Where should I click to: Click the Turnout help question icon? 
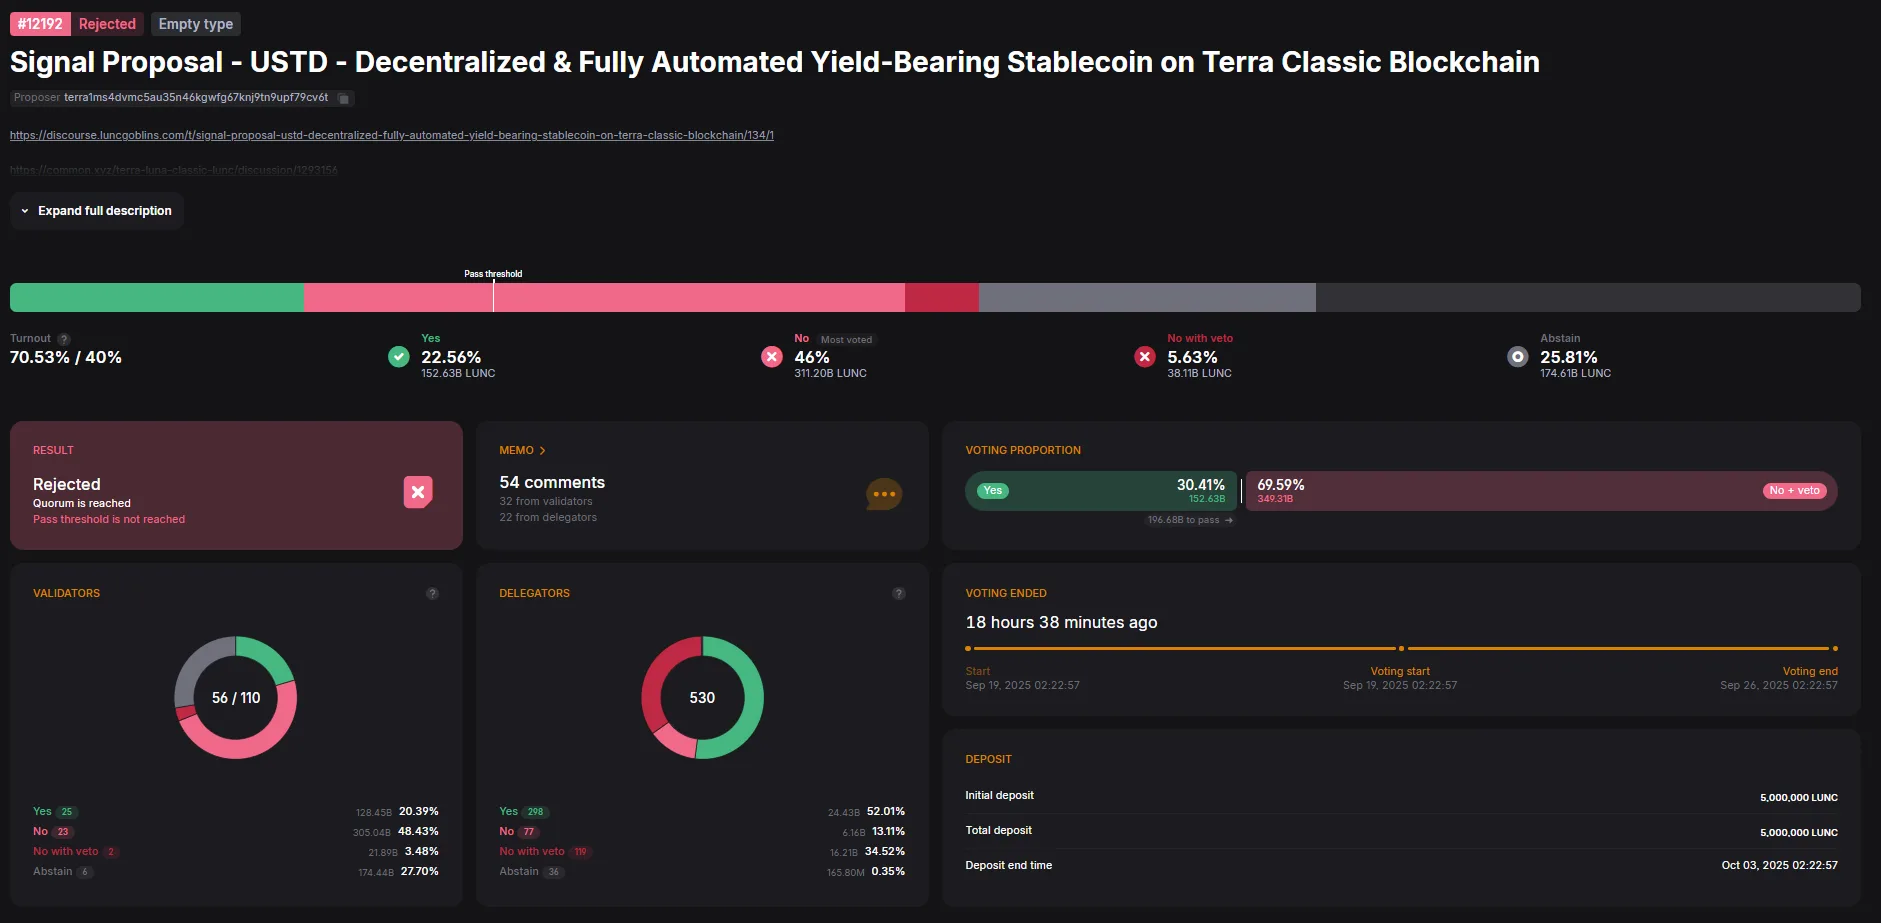click(64, 339)
